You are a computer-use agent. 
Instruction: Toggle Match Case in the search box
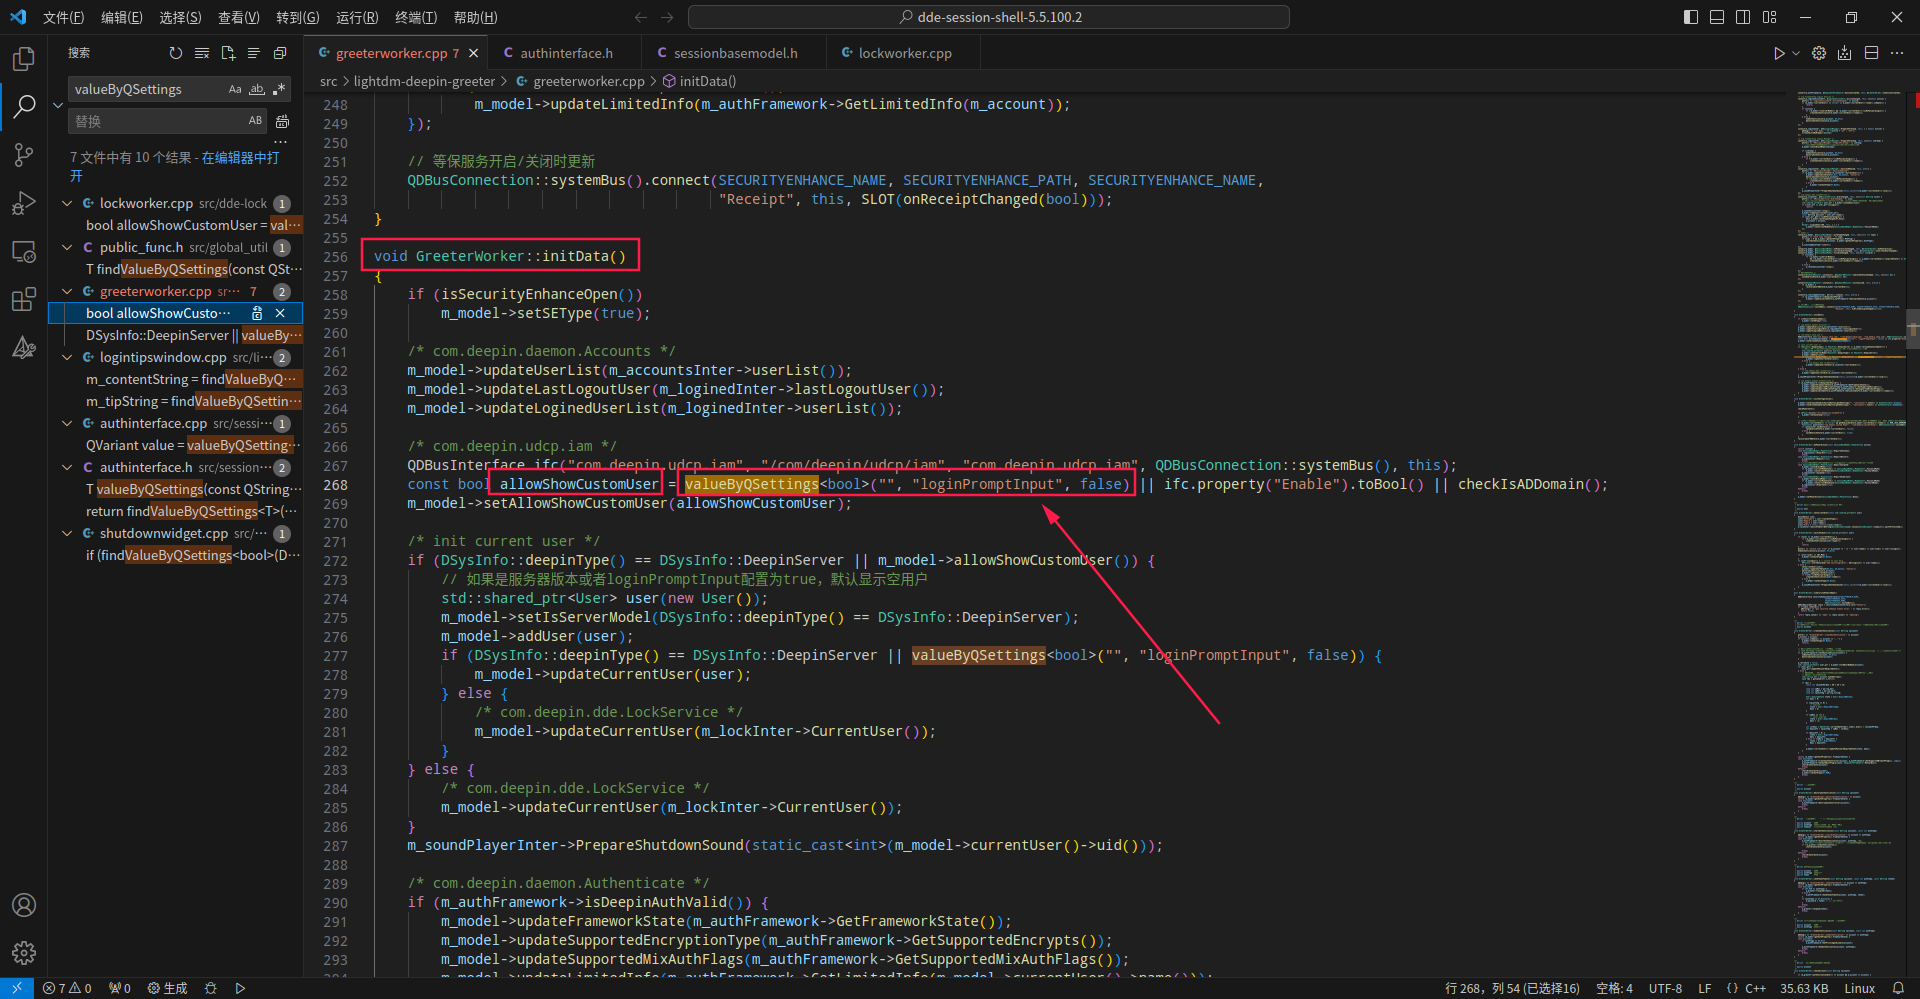pyautogui.click(x=235, y=89)
